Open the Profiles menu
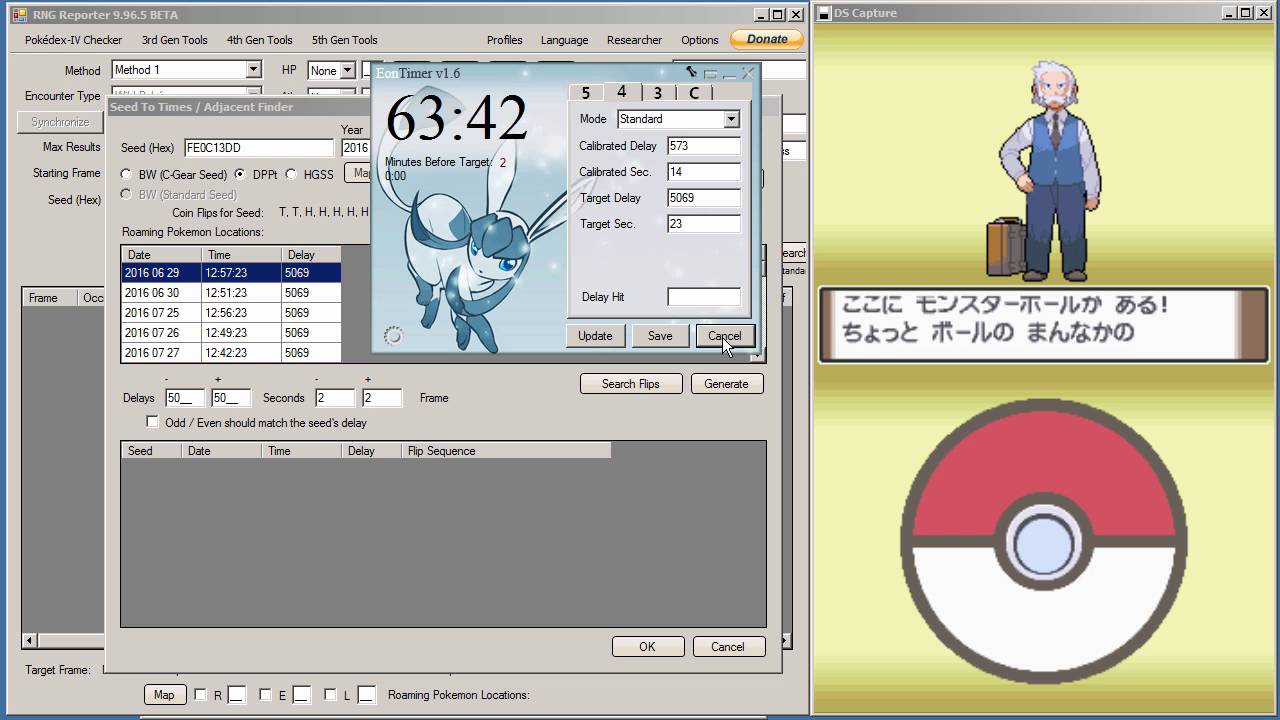Screen dimensions: 1280x720 point(505,40)
